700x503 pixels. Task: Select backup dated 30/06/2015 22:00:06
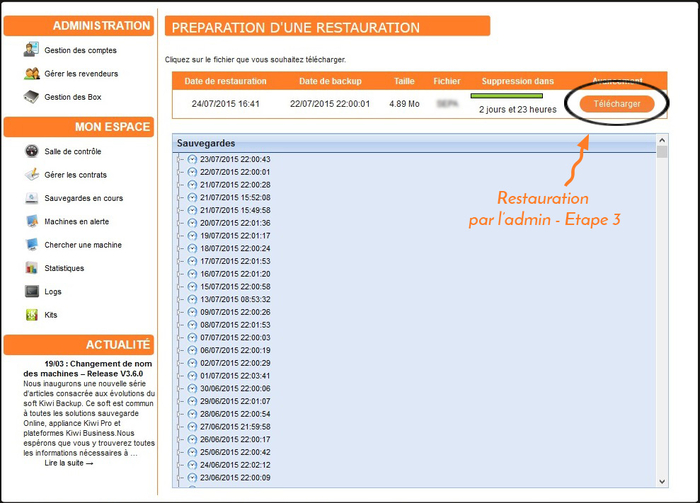pos(235,388)
